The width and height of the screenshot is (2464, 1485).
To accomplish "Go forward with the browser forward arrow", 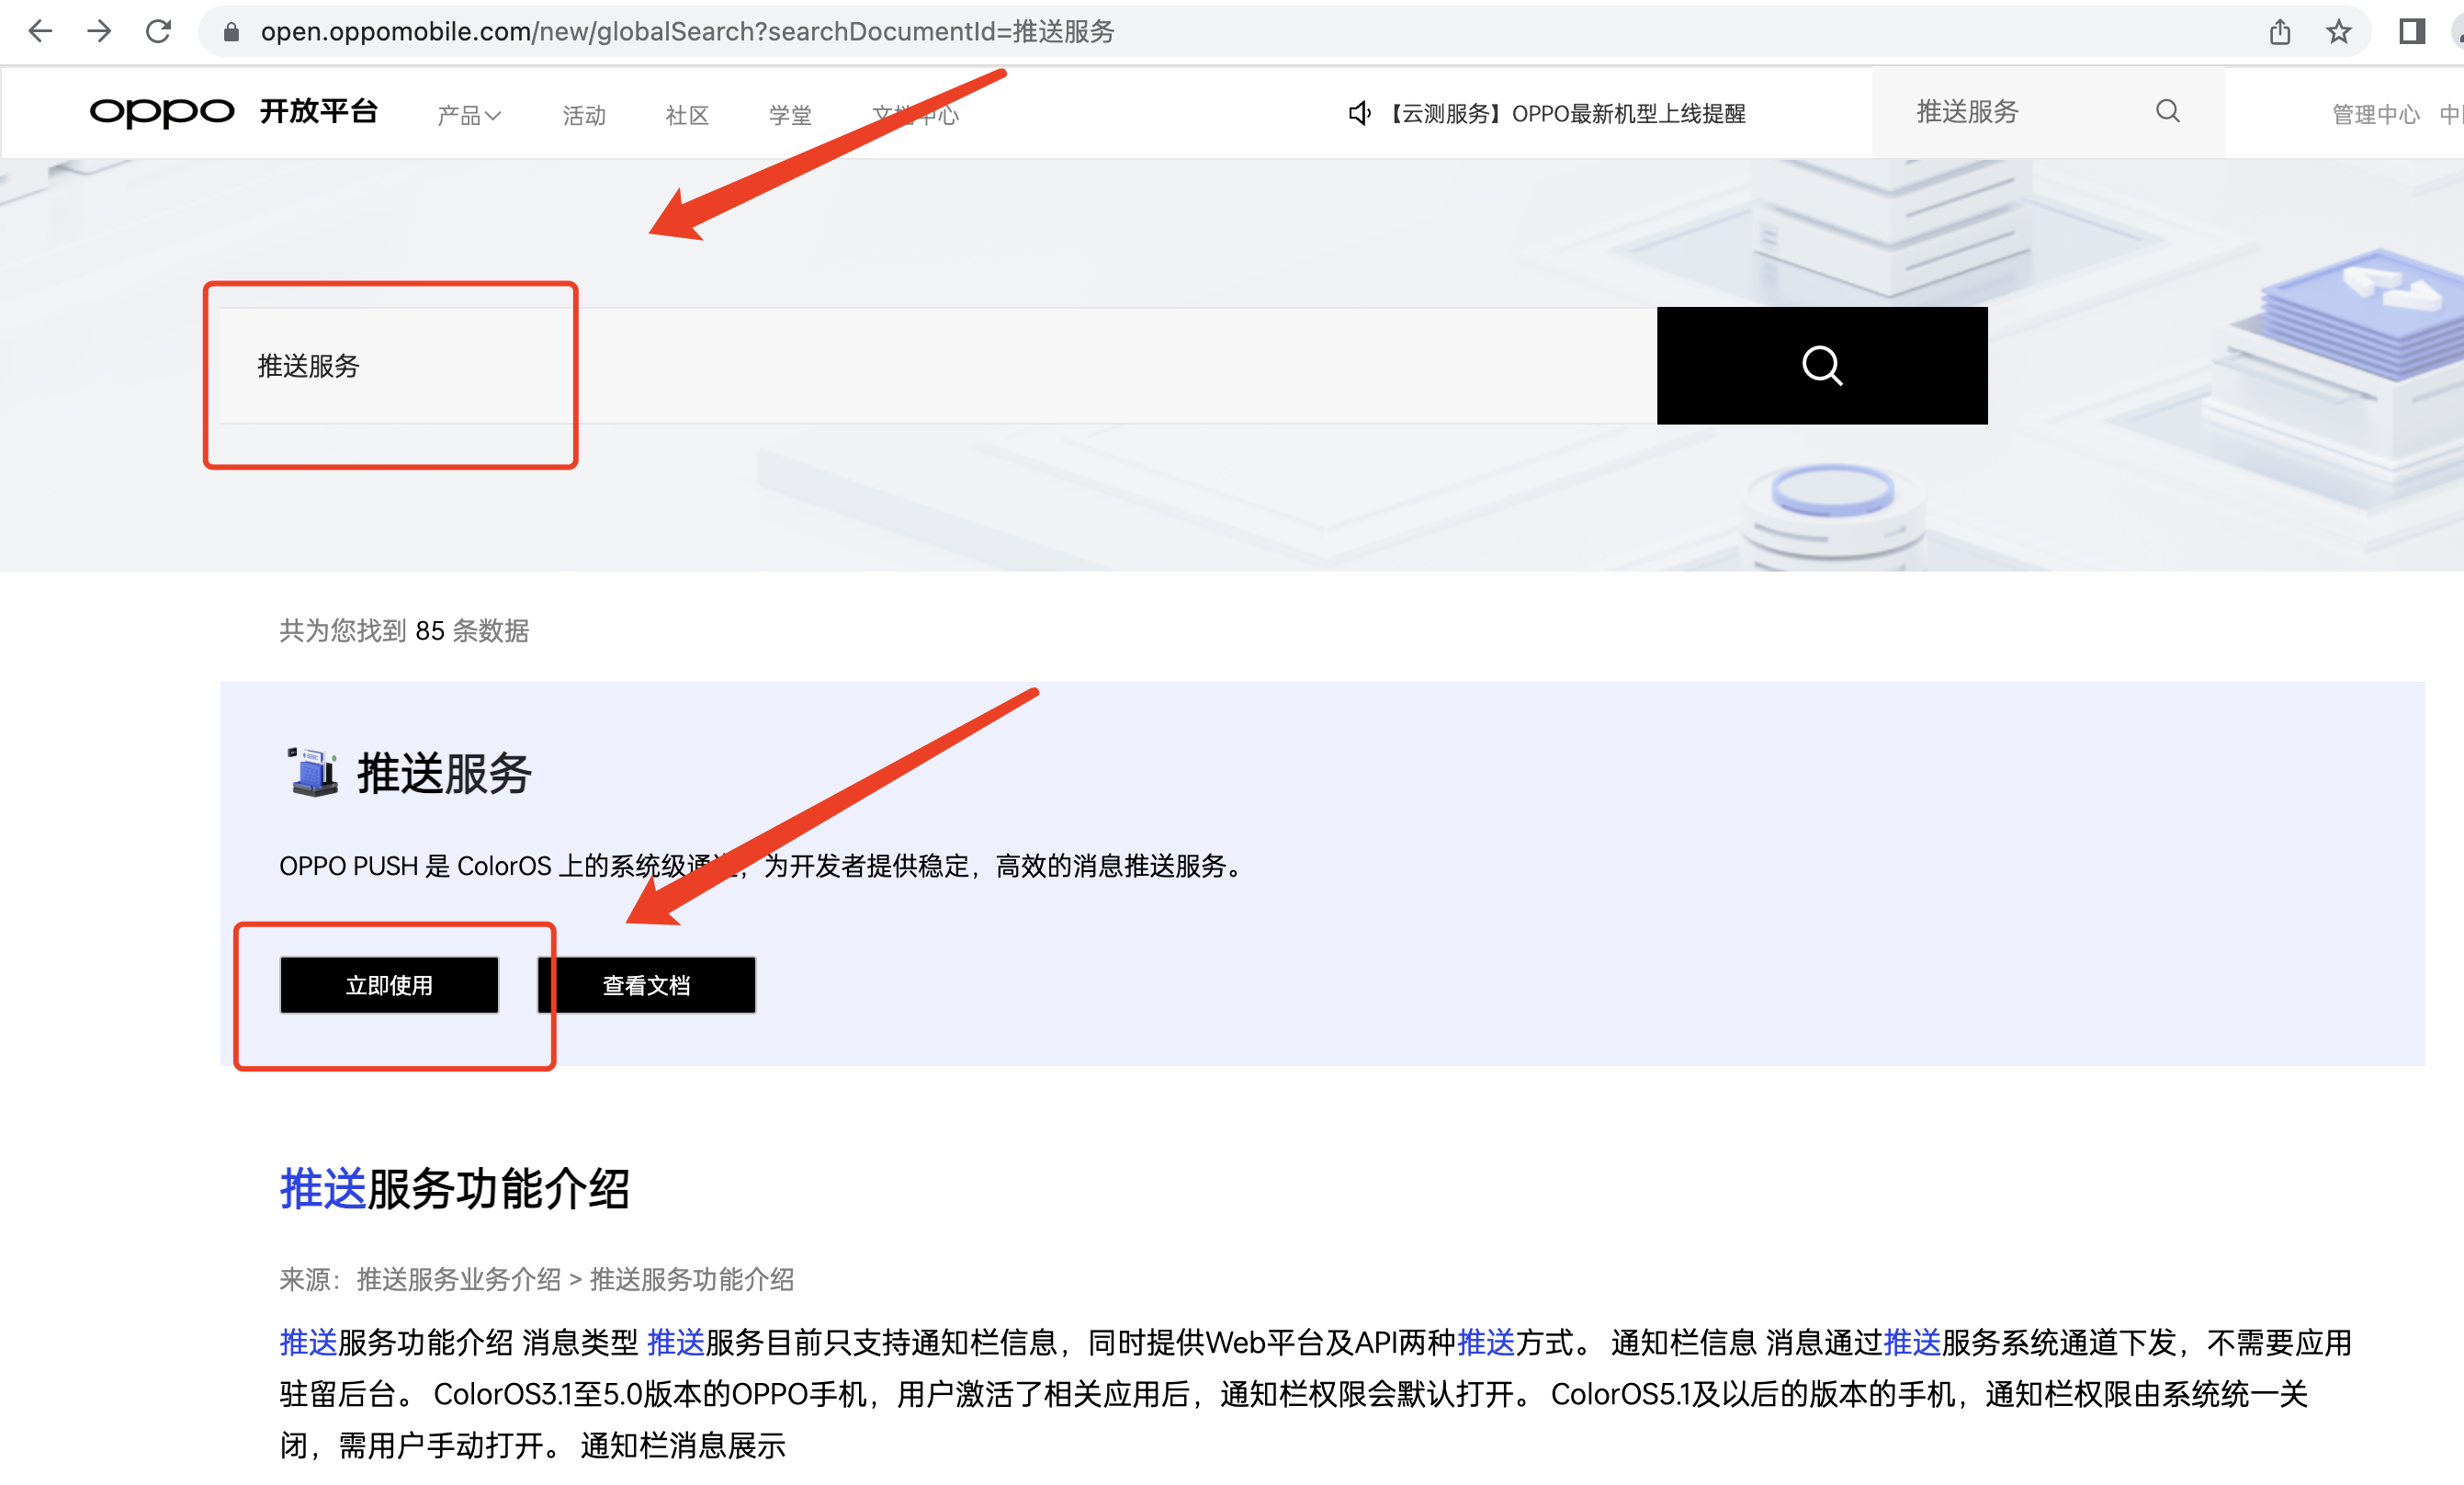I will click(99, 31).
